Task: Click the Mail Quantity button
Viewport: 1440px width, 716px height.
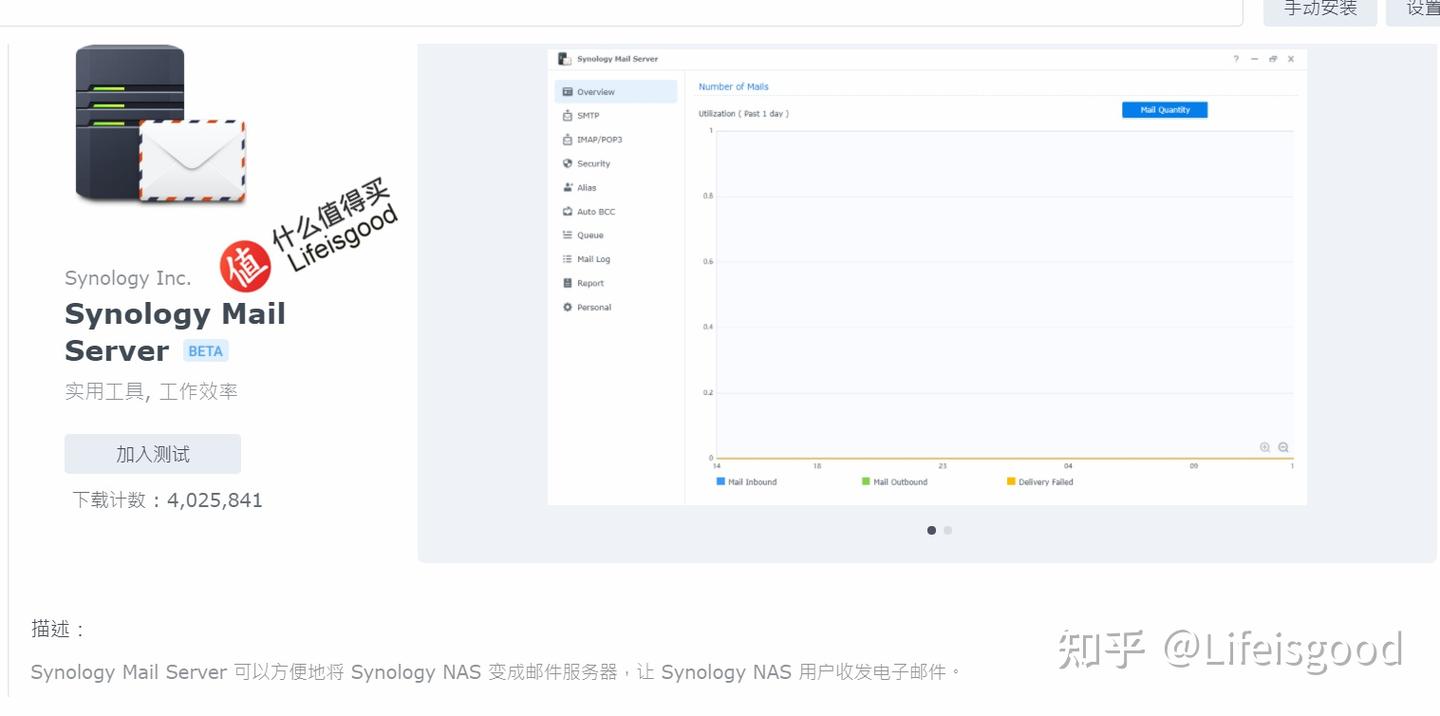Action: tap(1165, 110)
